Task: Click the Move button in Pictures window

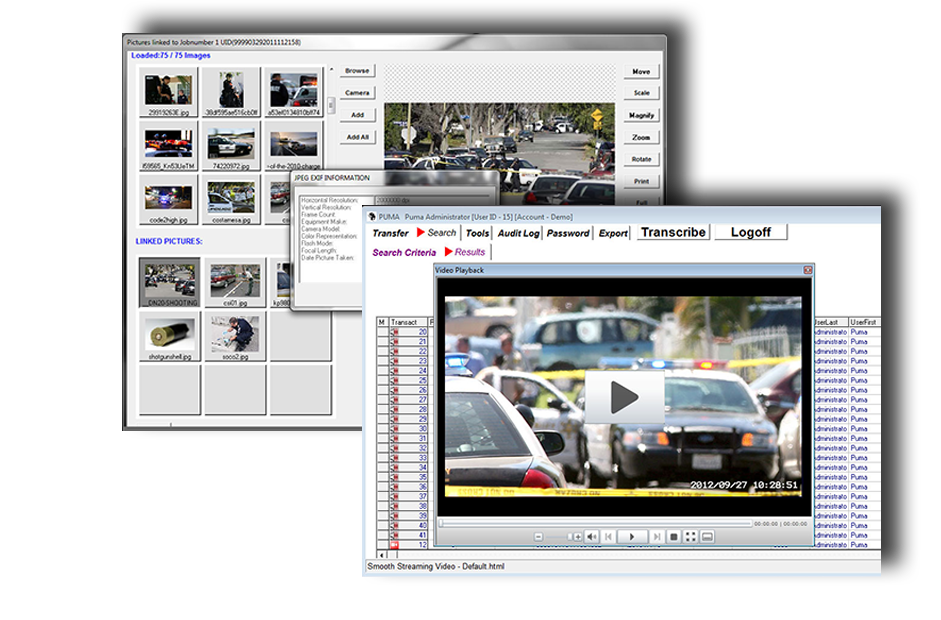Action: (x=641, y=71)
